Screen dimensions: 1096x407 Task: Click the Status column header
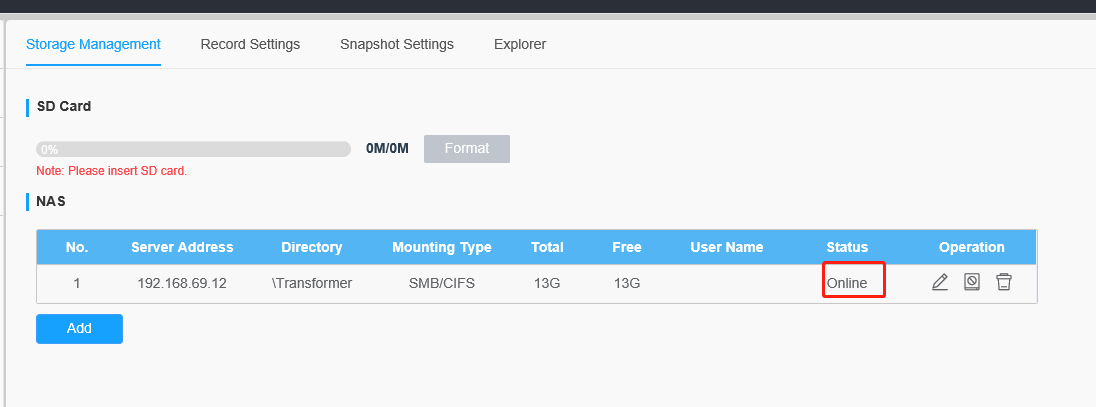847,247
